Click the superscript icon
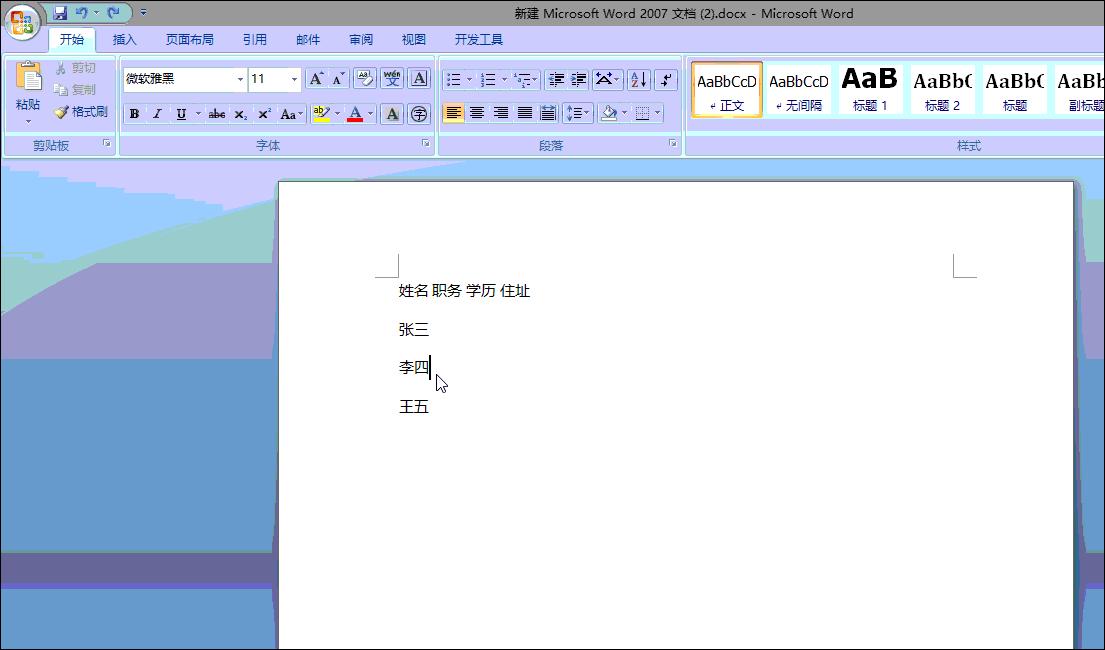Image resolution: width=1105 pixels, height=650 pixels. (262, 113)
